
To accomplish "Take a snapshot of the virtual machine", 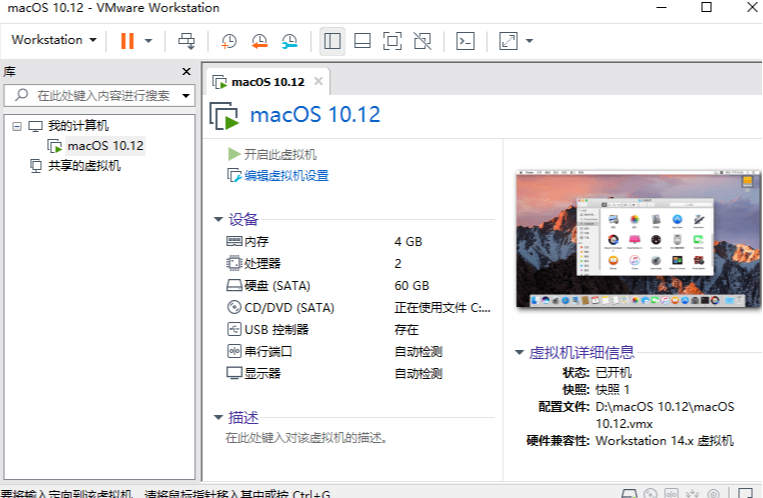I will tap(229, 41).
